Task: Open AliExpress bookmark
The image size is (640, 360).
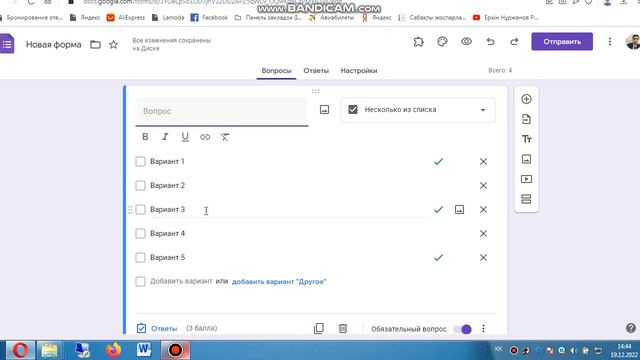Action: [126, 18]
